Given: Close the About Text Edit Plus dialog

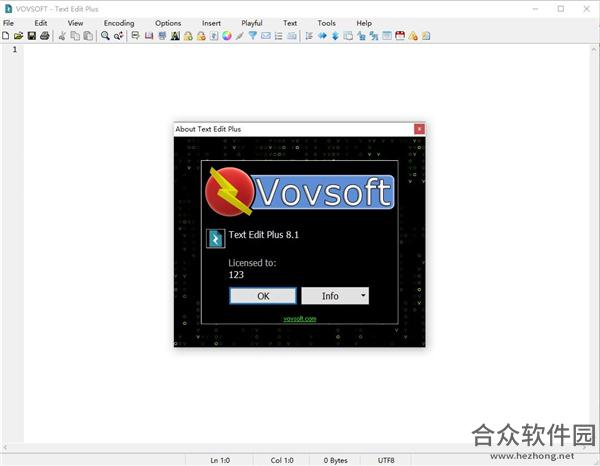Looking at the screenshot, I should [x=419, y=129].
